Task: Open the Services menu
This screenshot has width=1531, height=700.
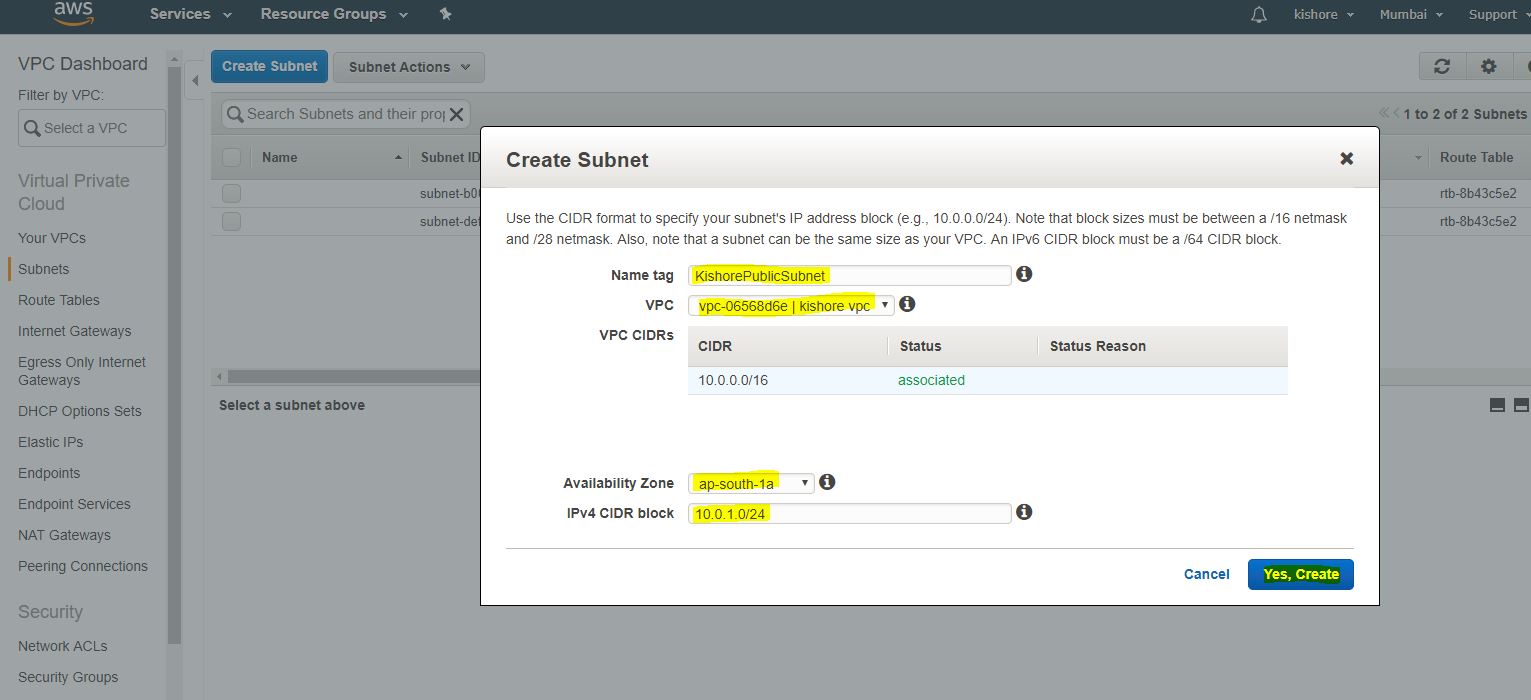Action: click(x=190, y=14)
